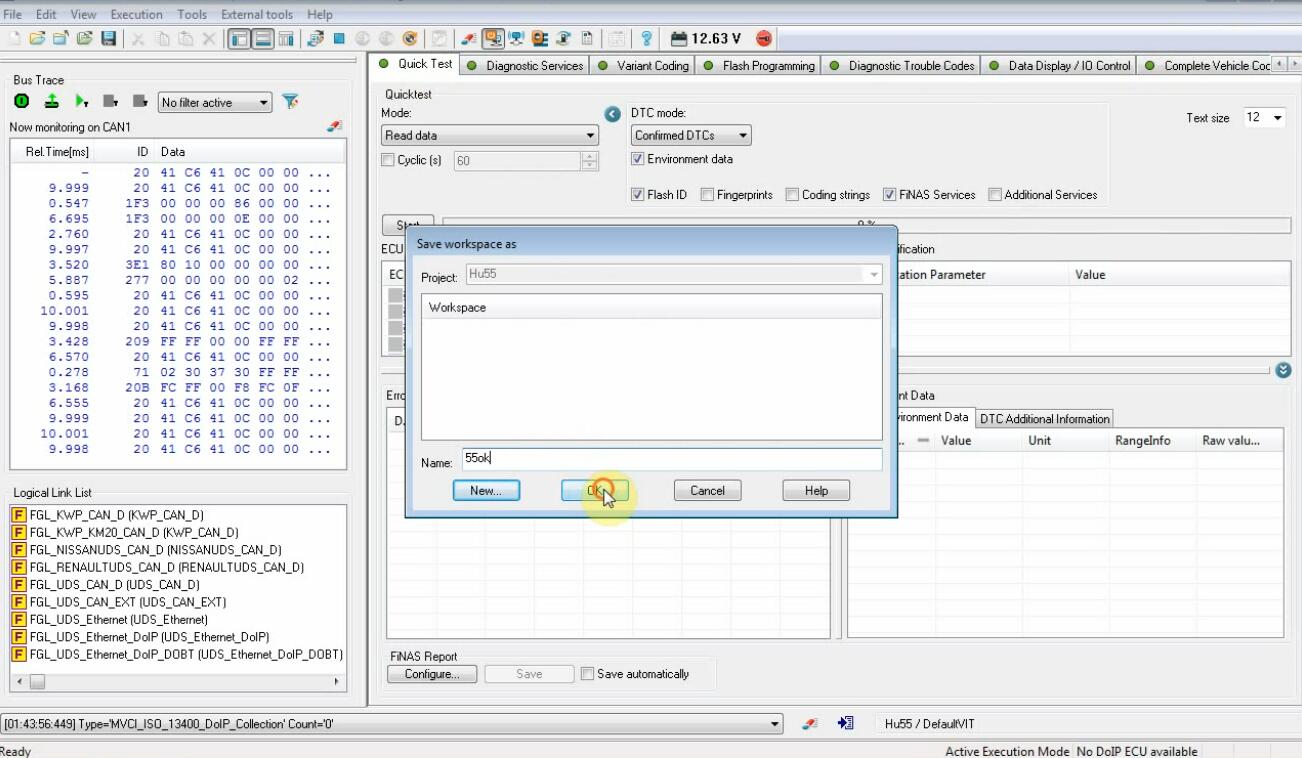Open the Mode dropdown showing Read data
The image size is (1302, 758).
point(490,136)
